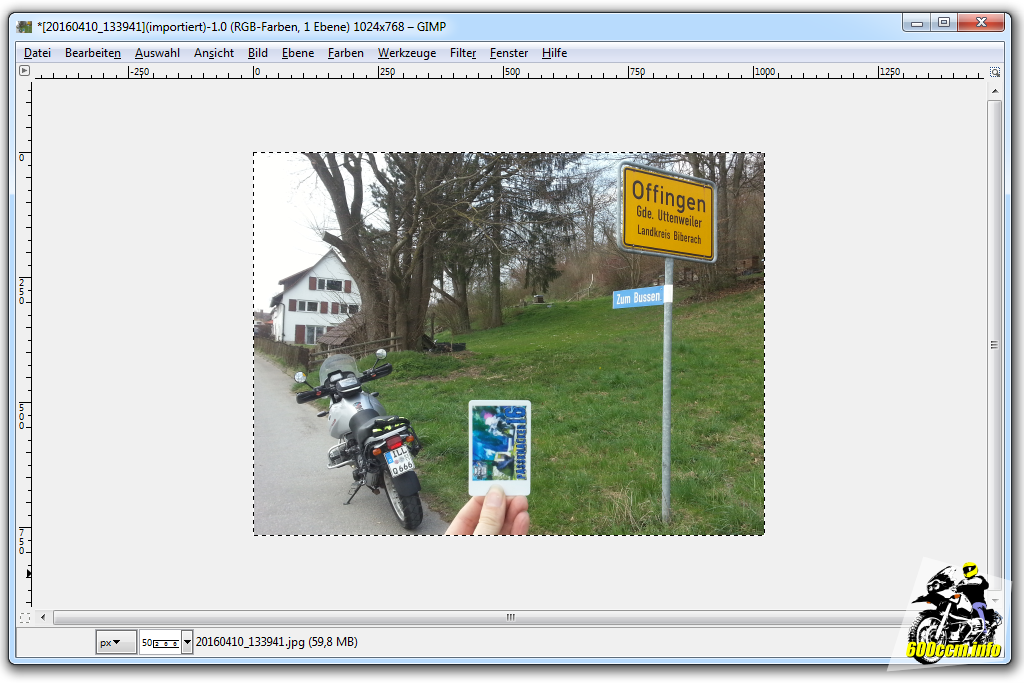
Task: Click the up arrow of vertical scrollbar
Action: [995, 90]
